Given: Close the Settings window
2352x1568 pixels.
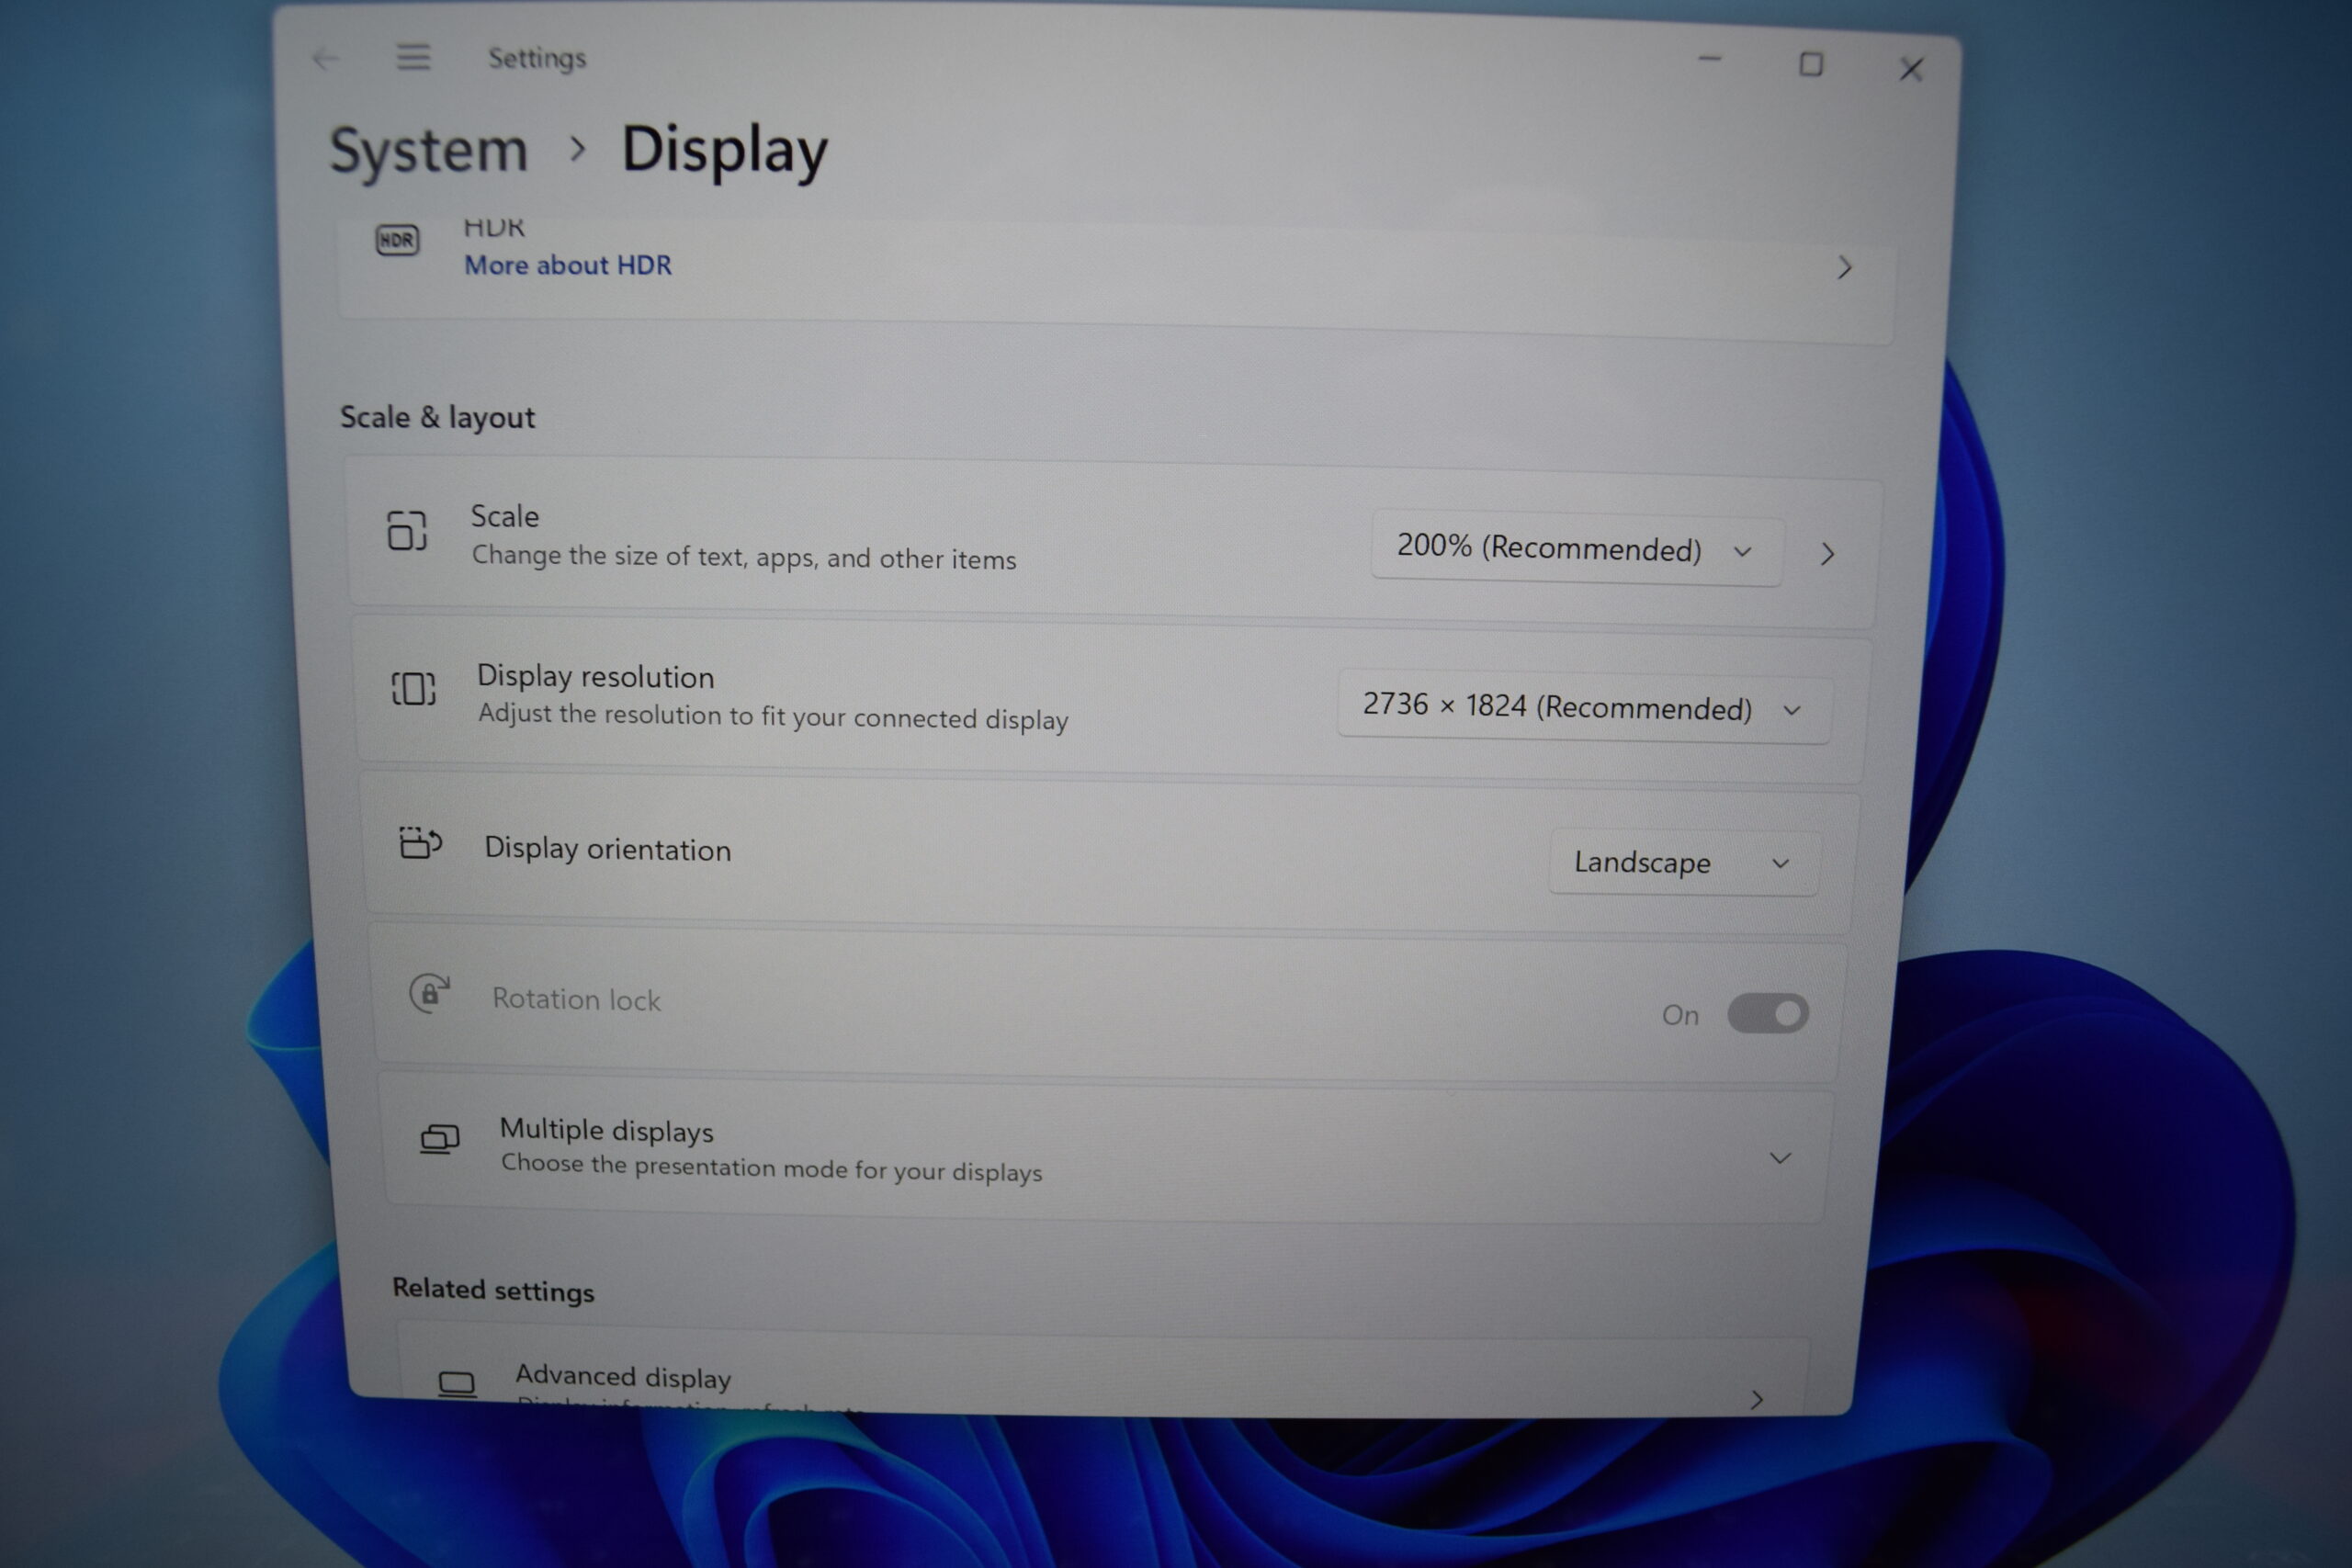Looking at the screenshot, I should click(1912, 69).
